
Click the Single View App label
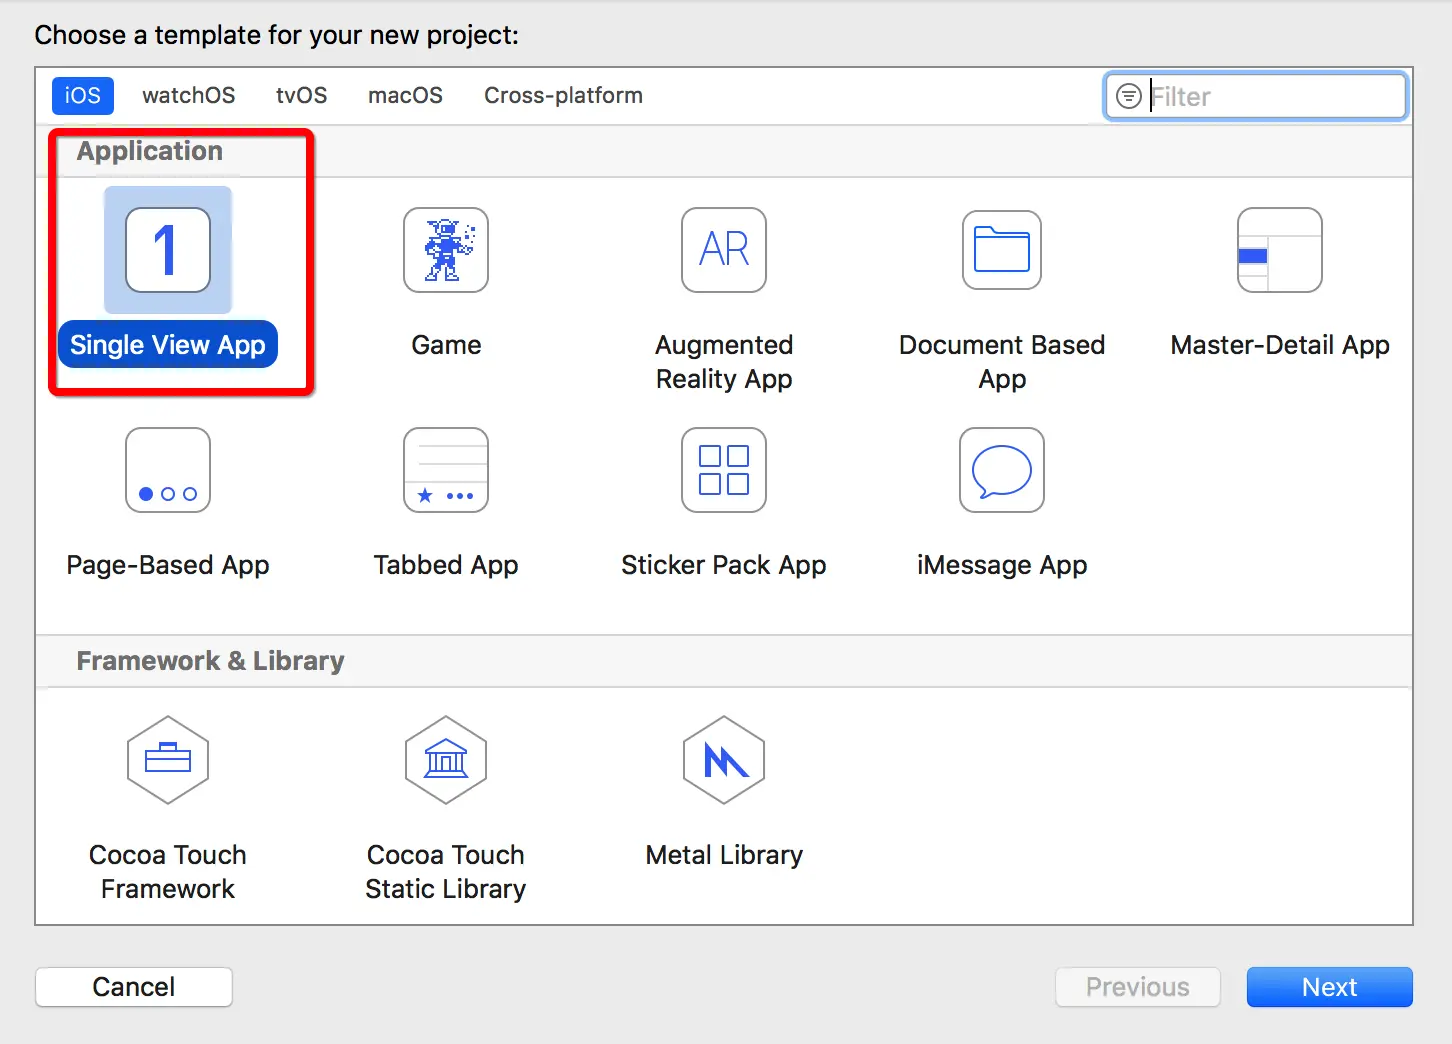(x=168, y=345)
